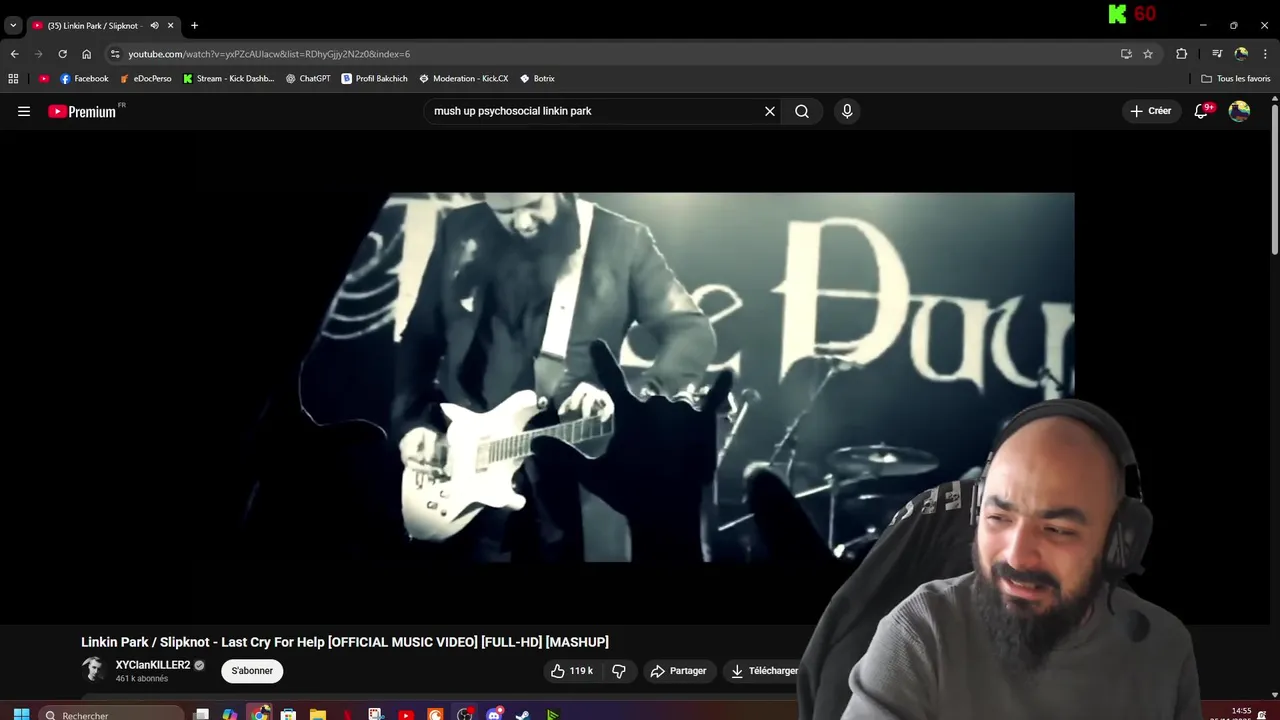This screenshot has height=720, width=1280.
Task: Close the Linkin Park / Slipknot tab
Action: point(170,25)
